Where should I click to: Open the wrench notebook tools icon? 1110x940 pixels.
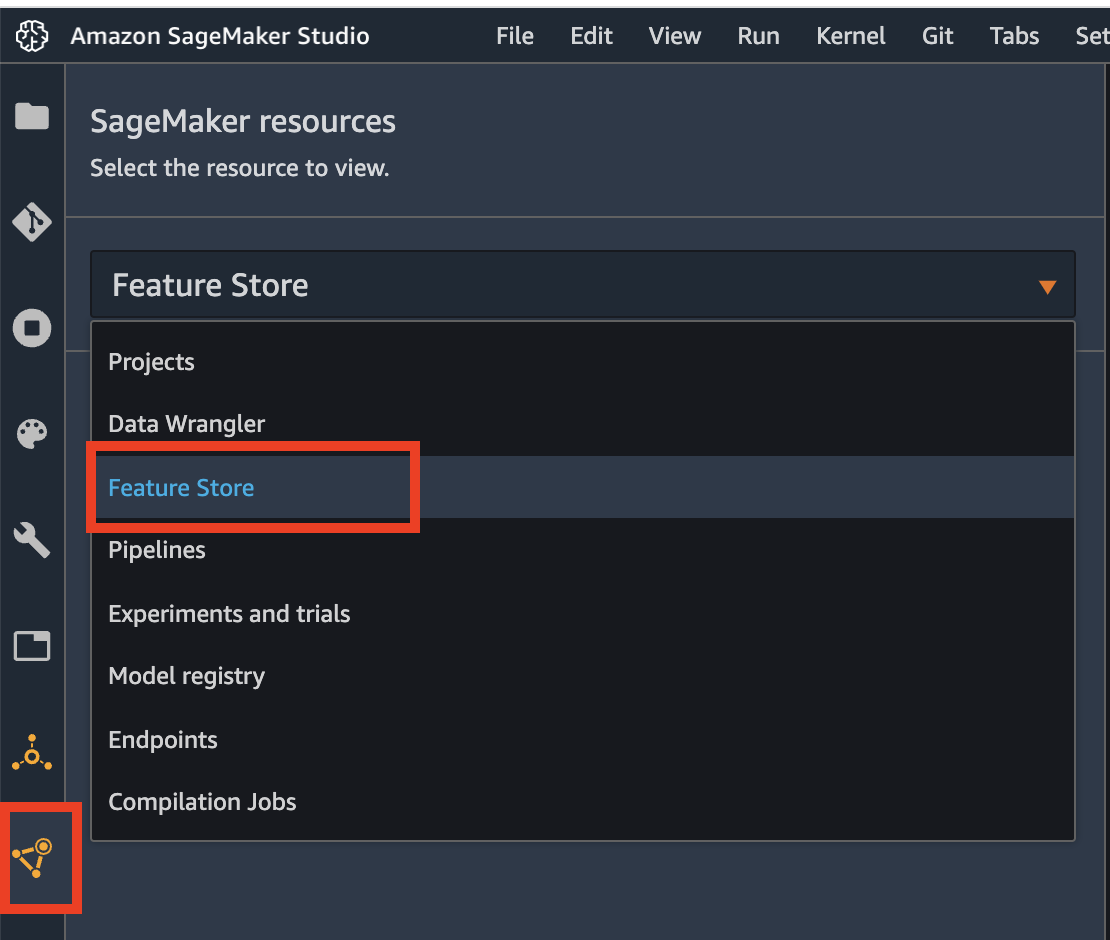coord(32,540)
